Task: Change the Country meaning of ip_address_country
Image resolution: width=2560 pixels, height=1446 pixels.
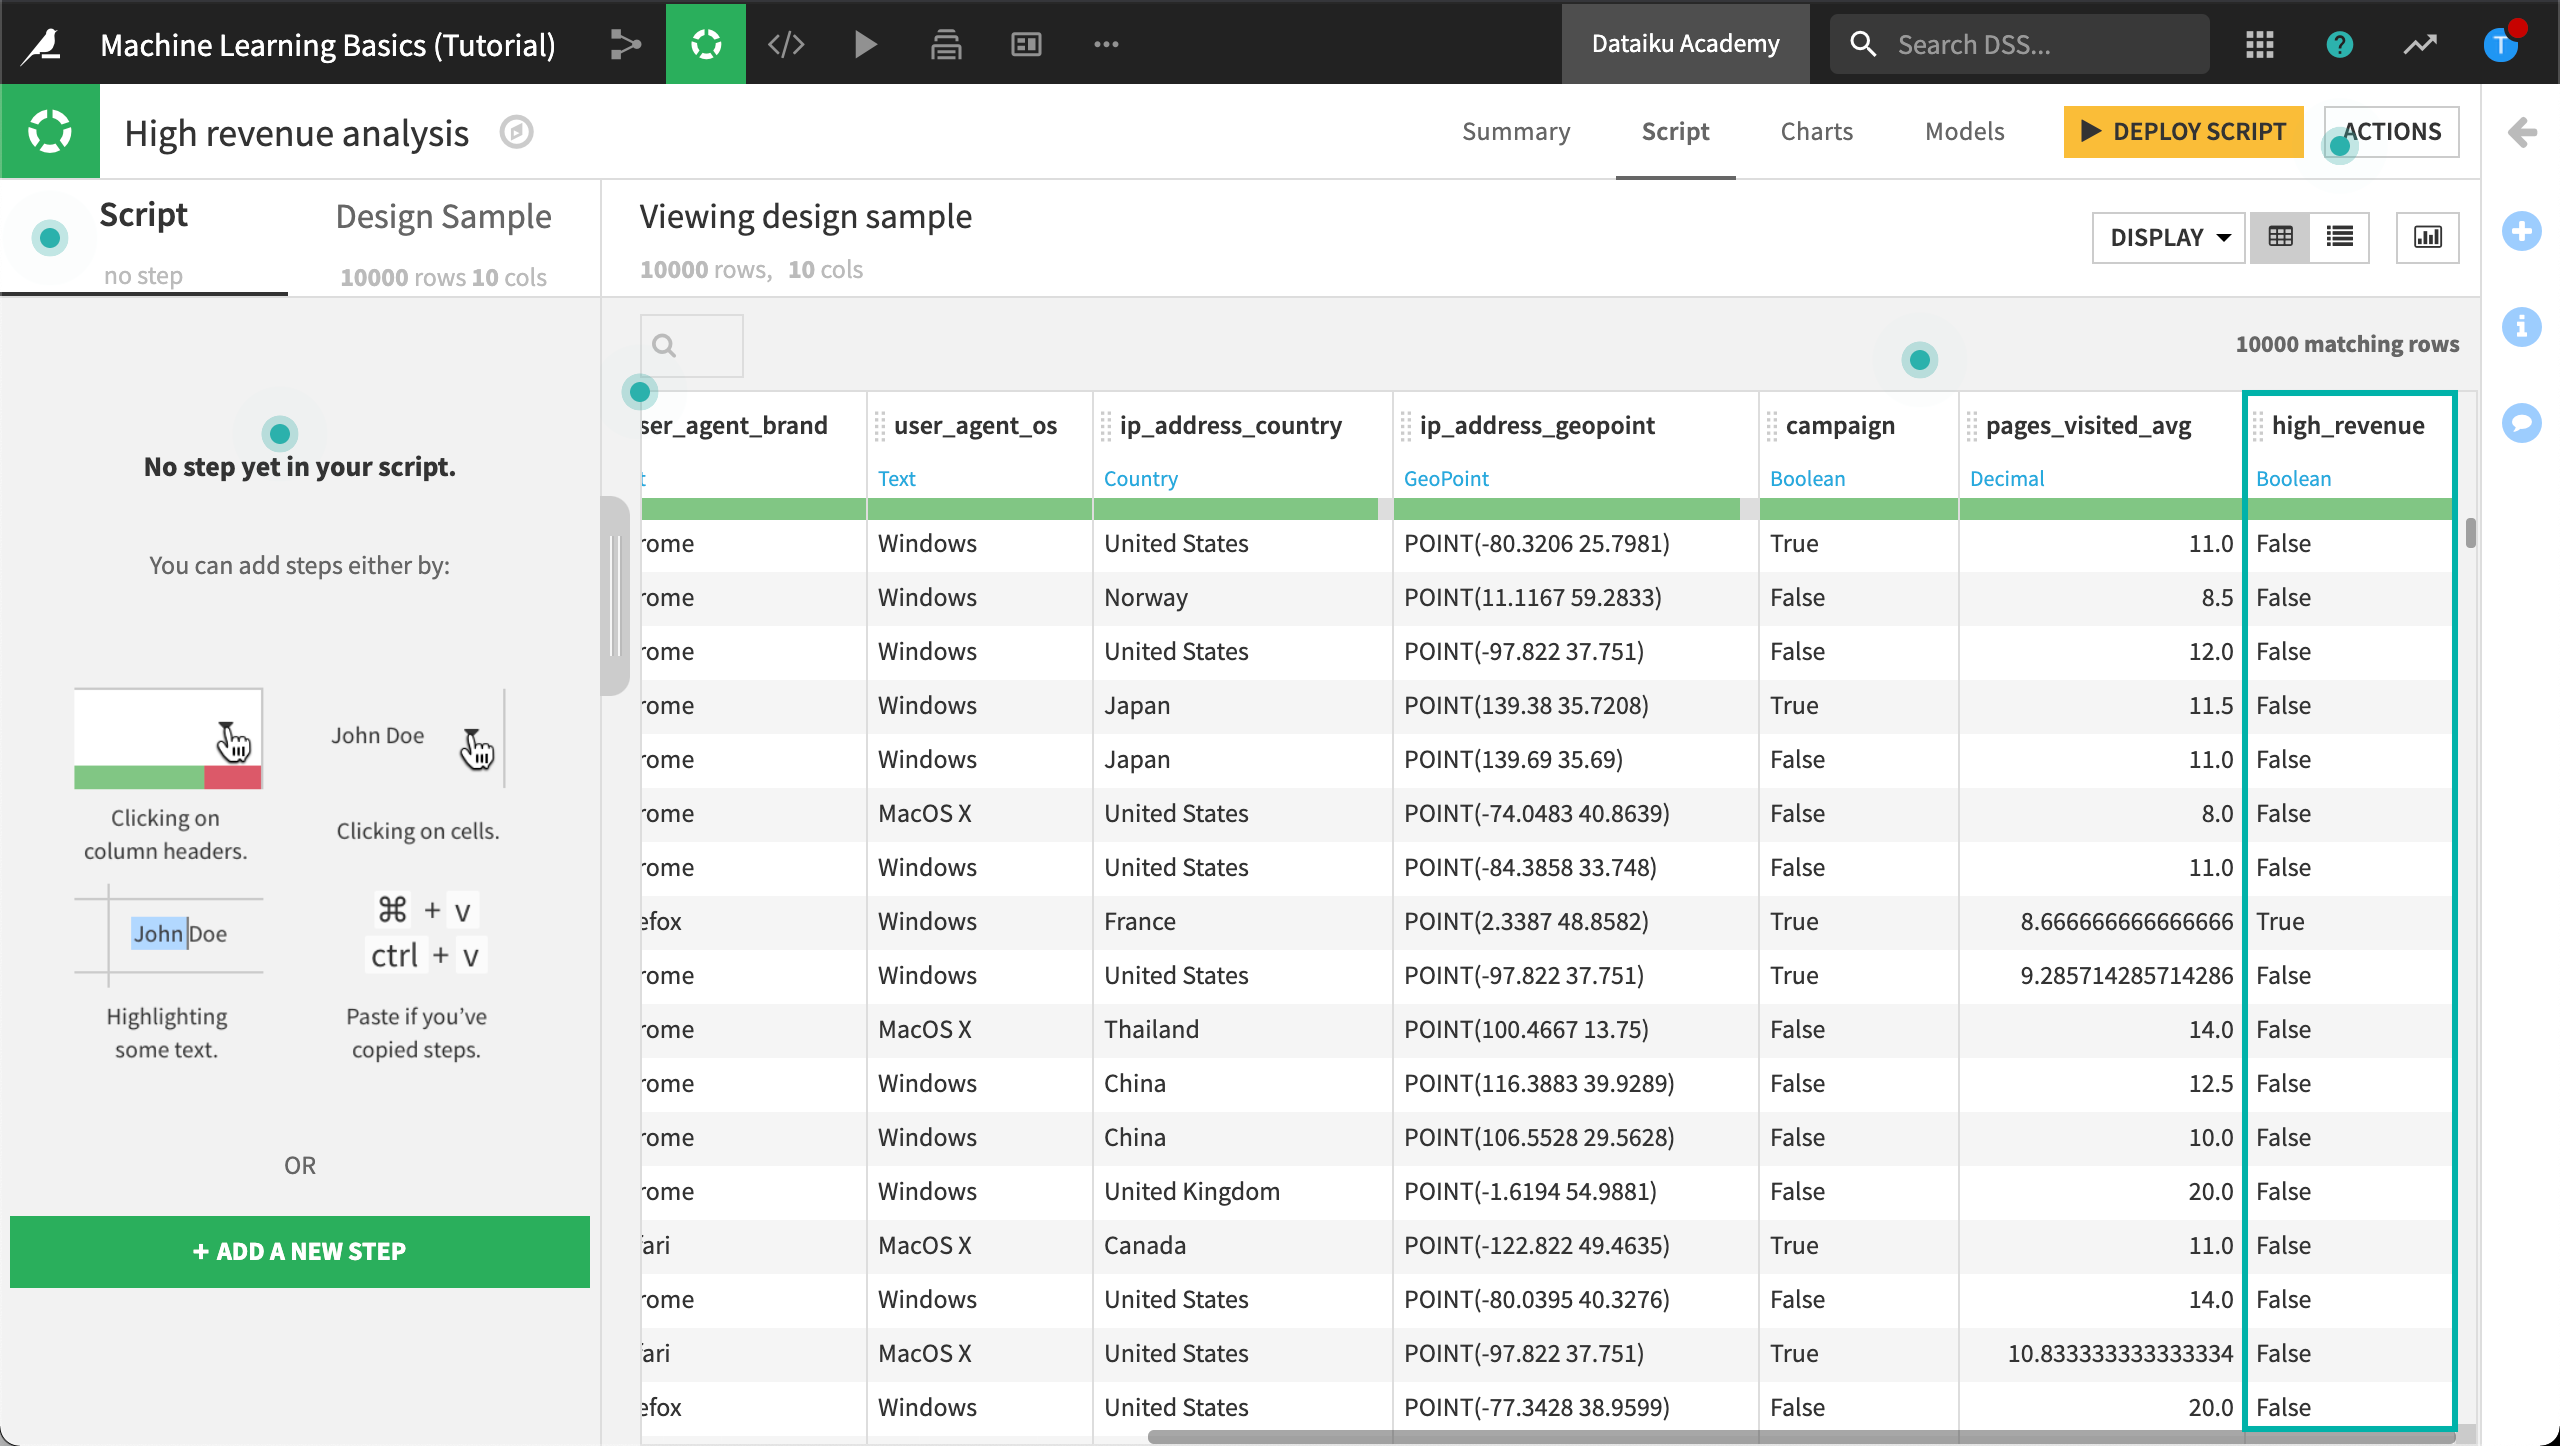Action: (1140, 479)
